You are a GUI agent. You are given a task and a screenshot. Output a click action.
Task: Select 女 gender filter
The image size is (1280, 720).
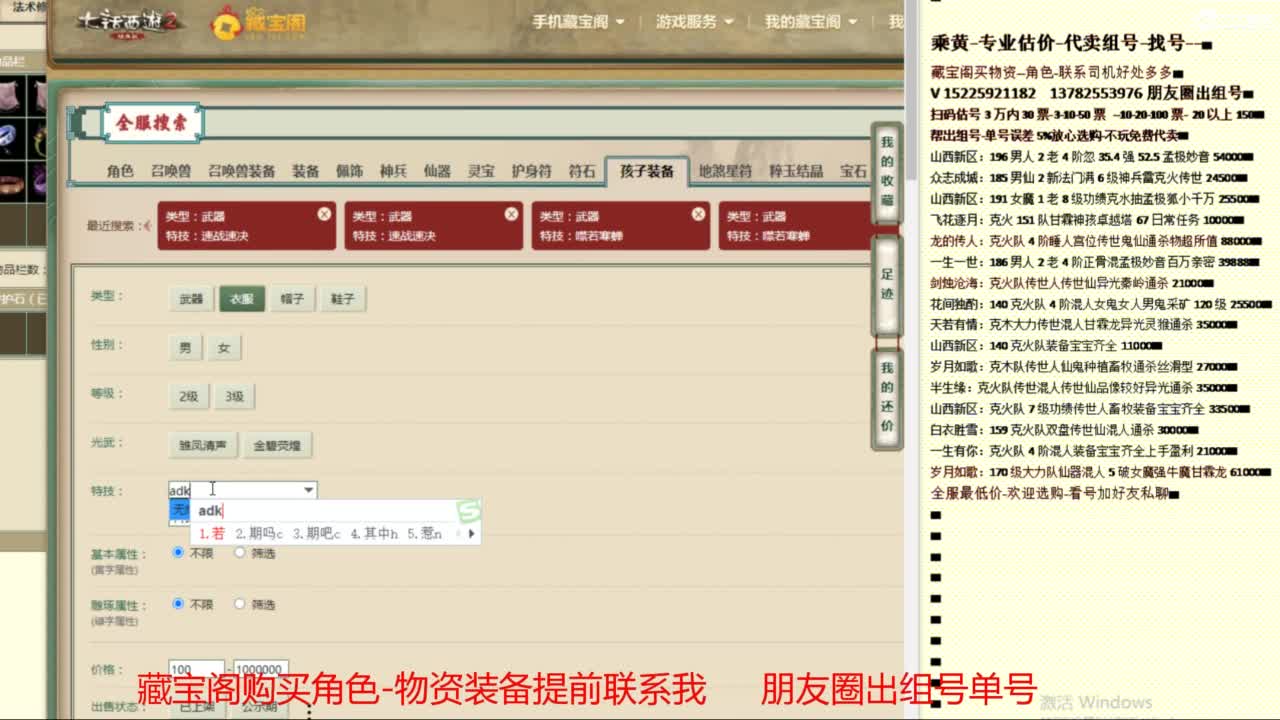coord(224,348)
